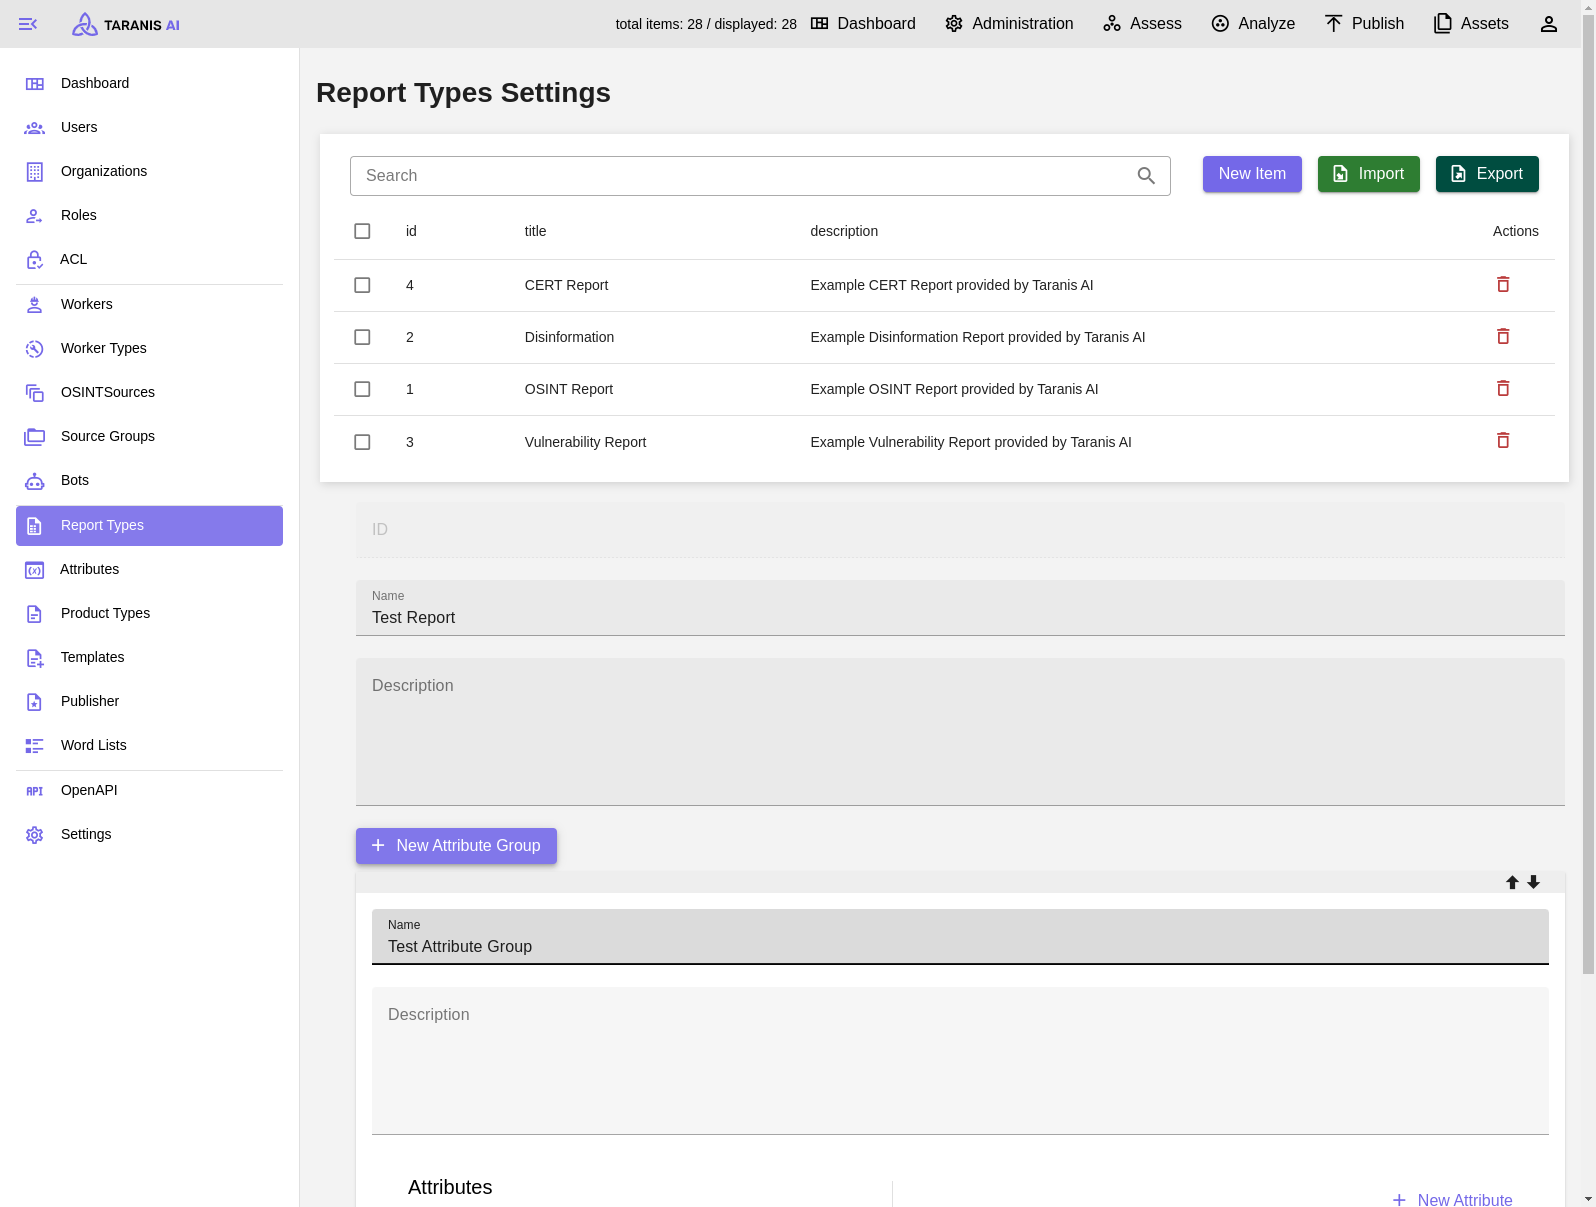Screen dimensions: 1596x1207
Task: Click the Templates sidebar icon
Action: click(x=35, y=658)
